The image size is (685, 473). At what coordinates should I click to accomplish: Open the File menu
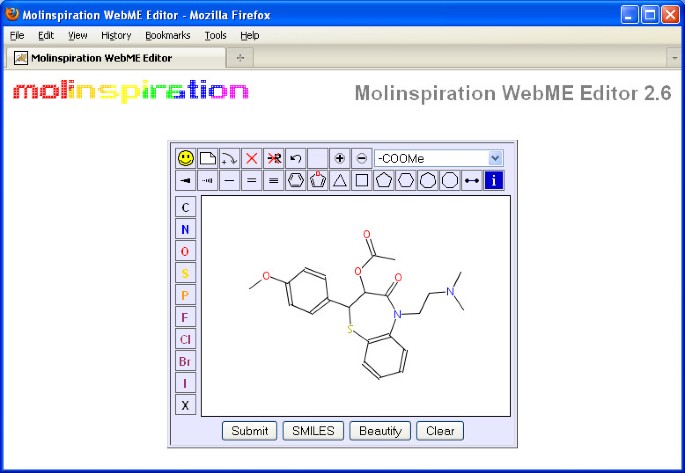[17, 35]
